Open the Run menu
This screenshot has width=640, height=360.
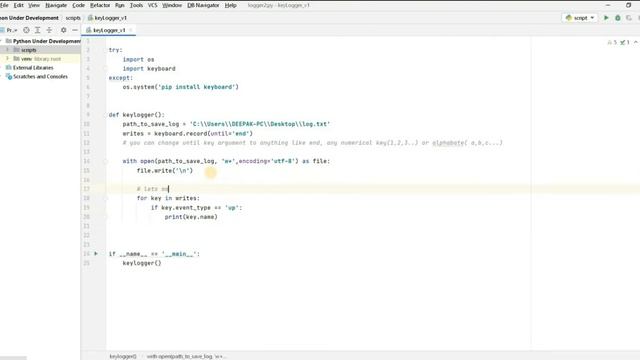tap(120, 5)
